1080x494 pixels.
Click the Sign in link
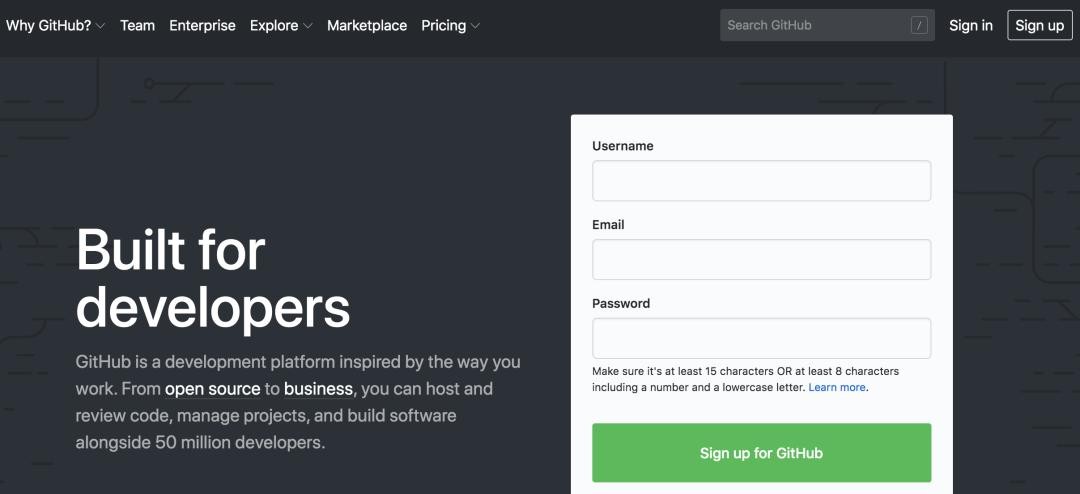click(x=971, y=26)
